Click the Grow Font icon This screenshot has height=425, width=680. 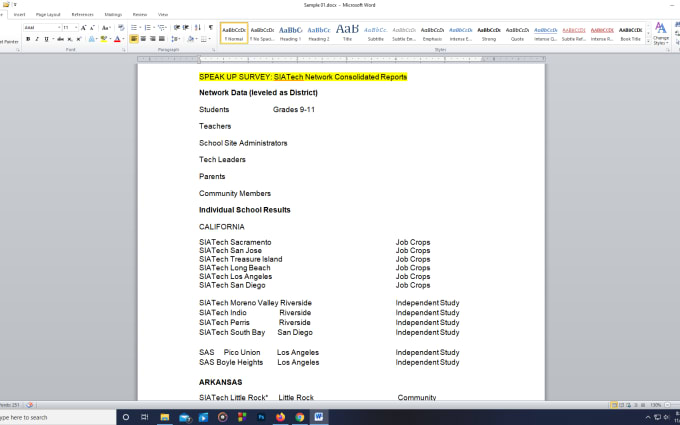coord(83,28)
